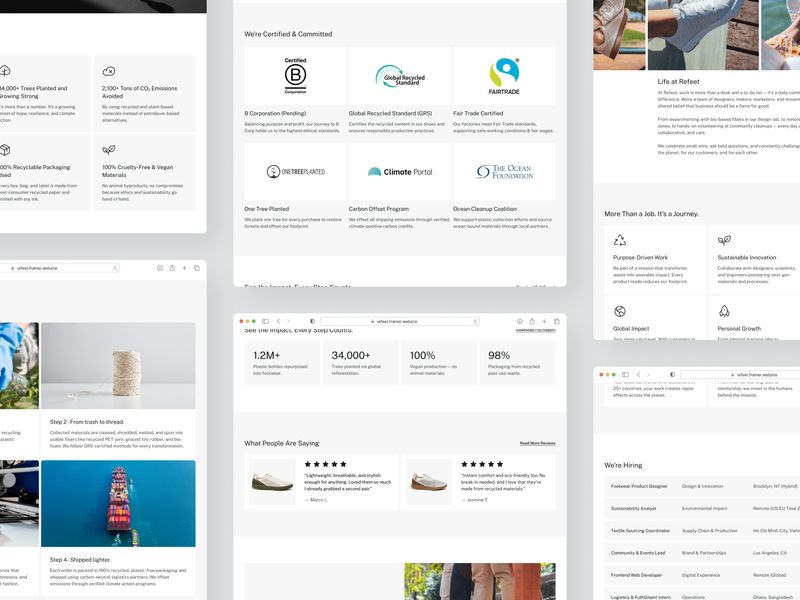Click the Logistics & Fulfillment Intern job row
Viewport: 800px width, 600px height.
702,594
